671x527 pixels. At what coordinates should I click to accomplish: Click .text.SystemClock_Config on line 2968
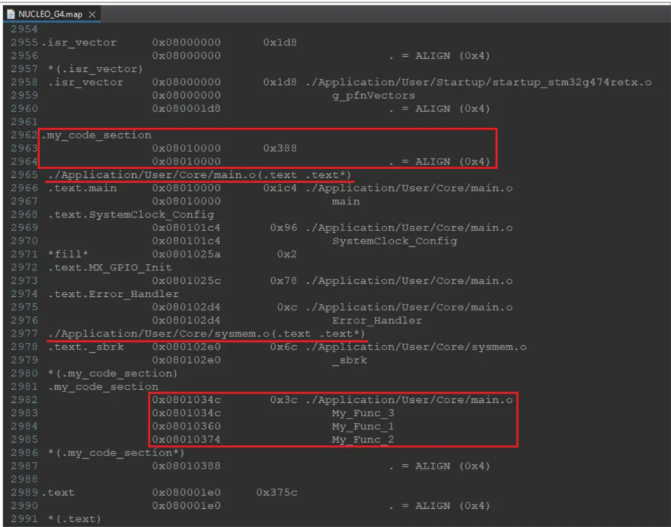coord(131,214)
